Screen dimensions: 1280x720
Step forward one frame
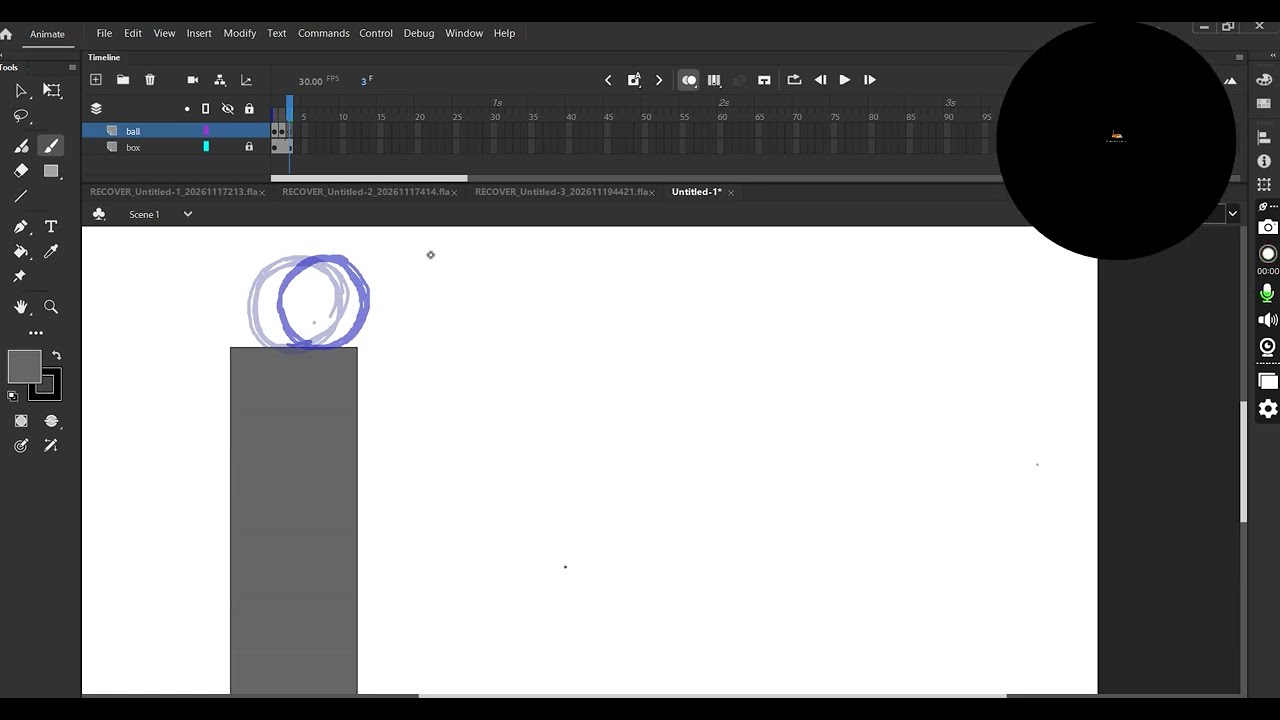870,80
